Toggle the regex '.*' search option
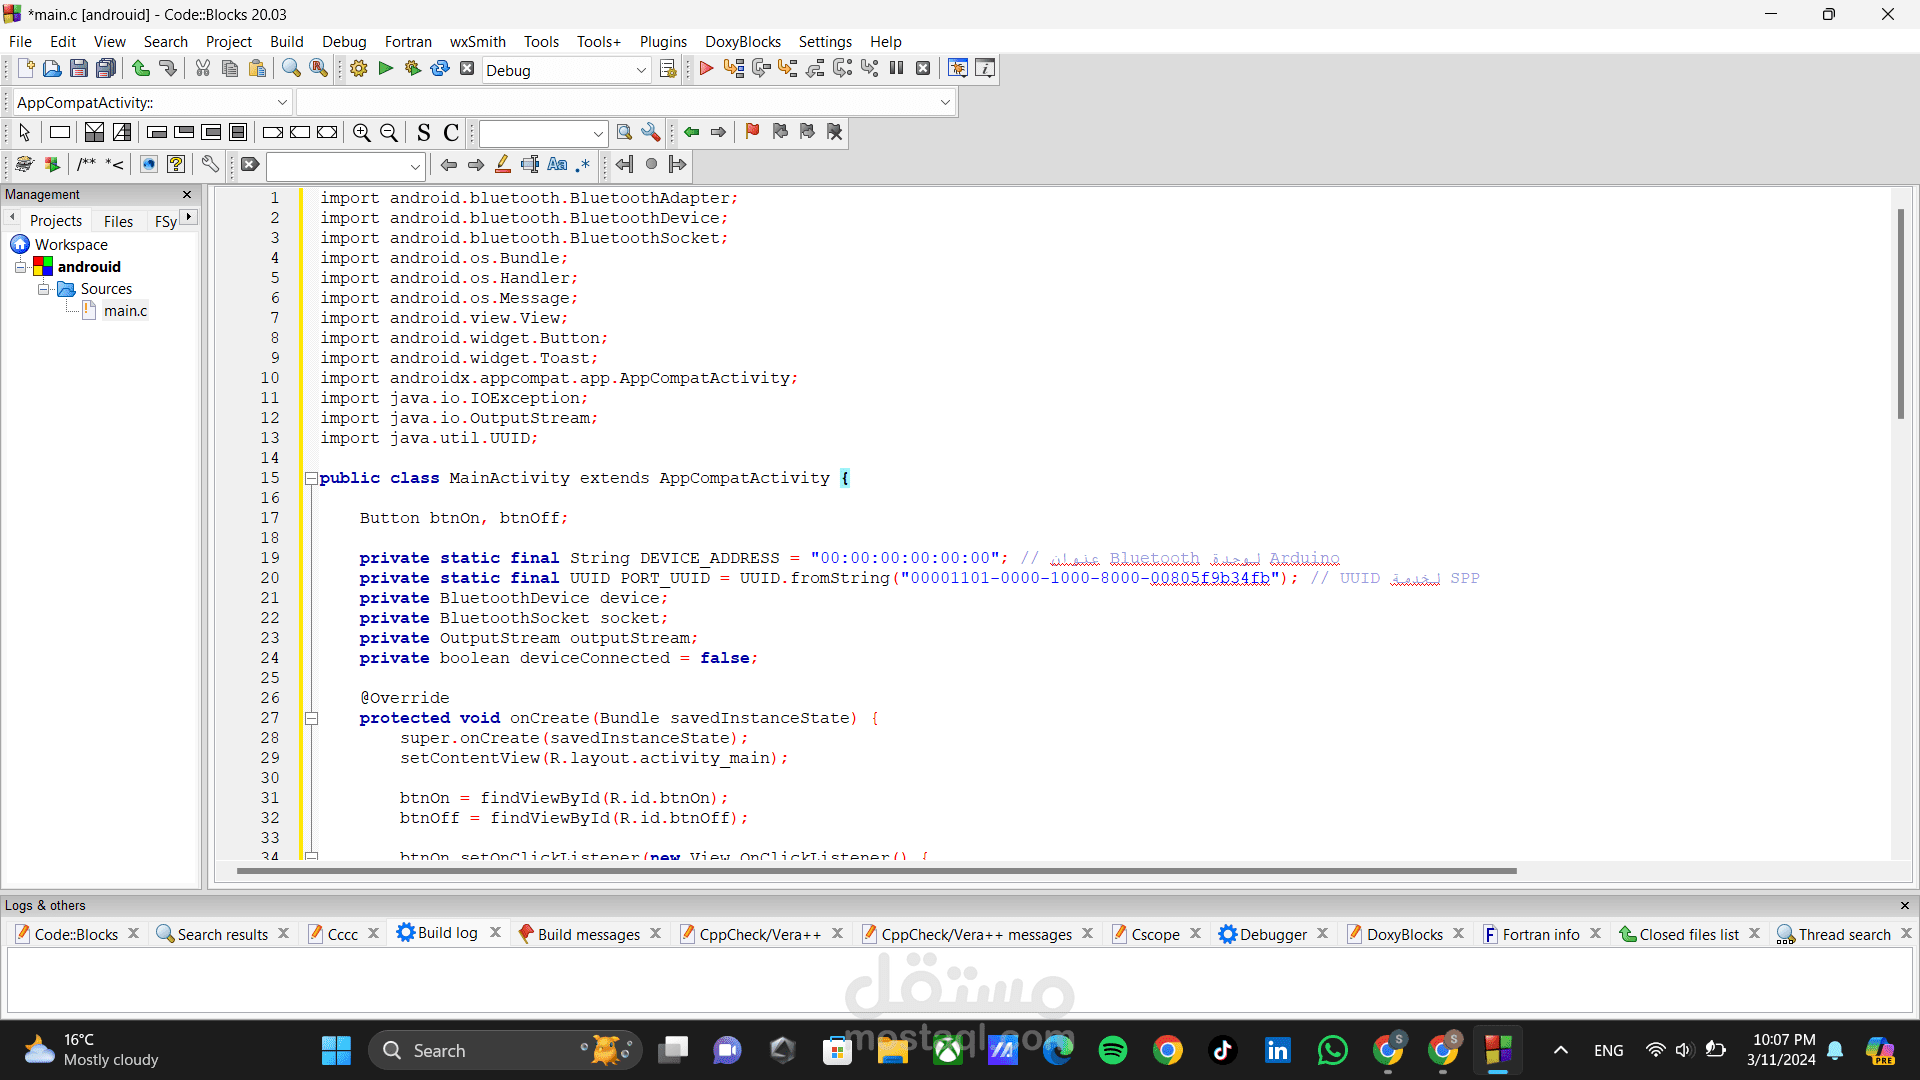The height and width of the screenshot is (1080, 1920). pyautogui.click(x=583, y=165)
